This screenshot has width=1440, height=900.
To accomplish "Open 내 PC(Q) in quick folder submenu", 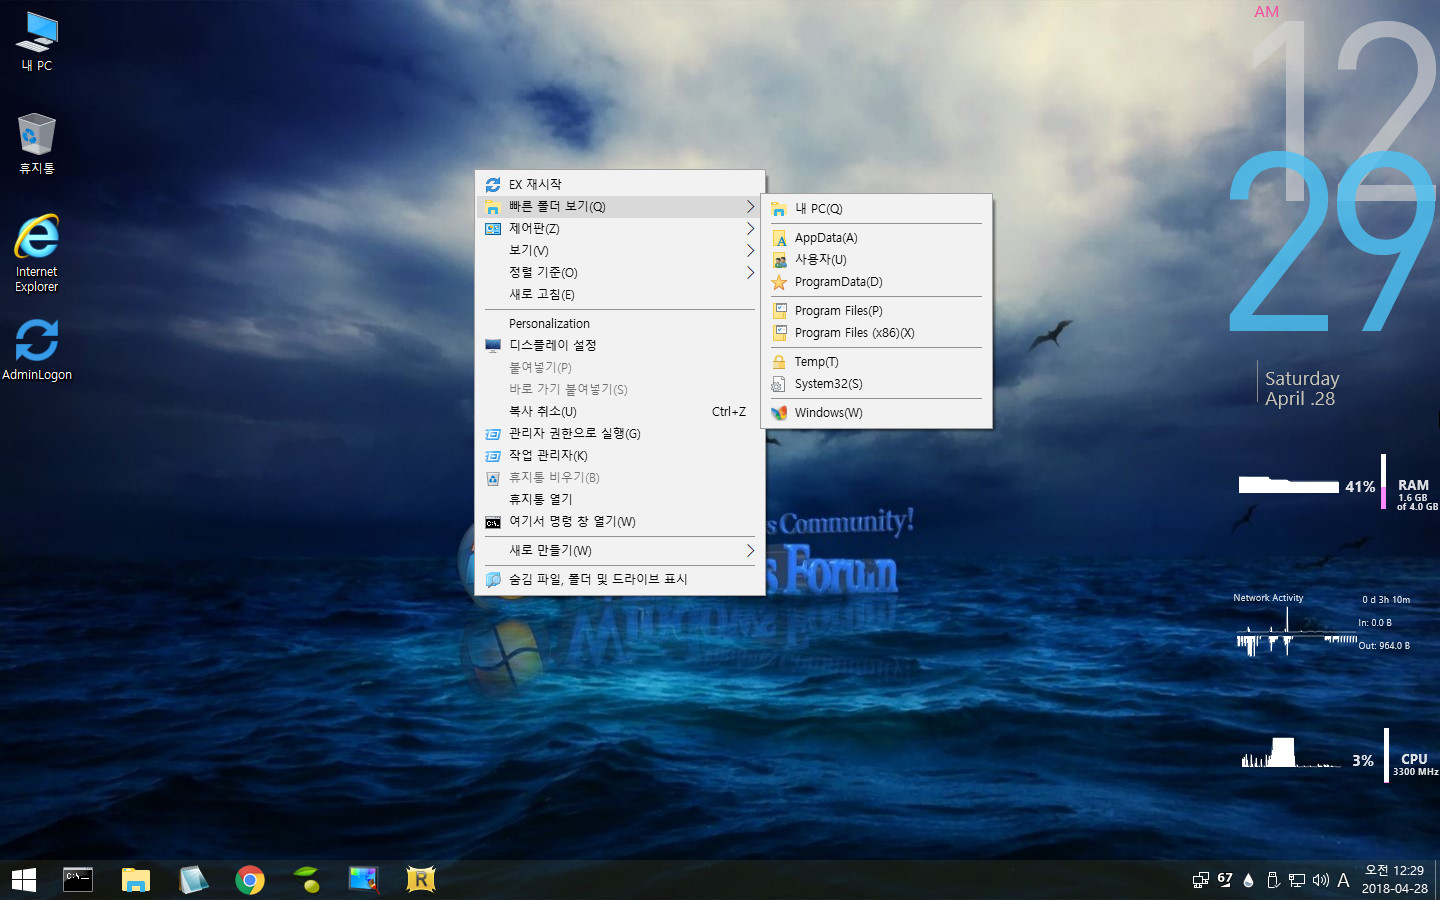I will [x=876, y=208].
